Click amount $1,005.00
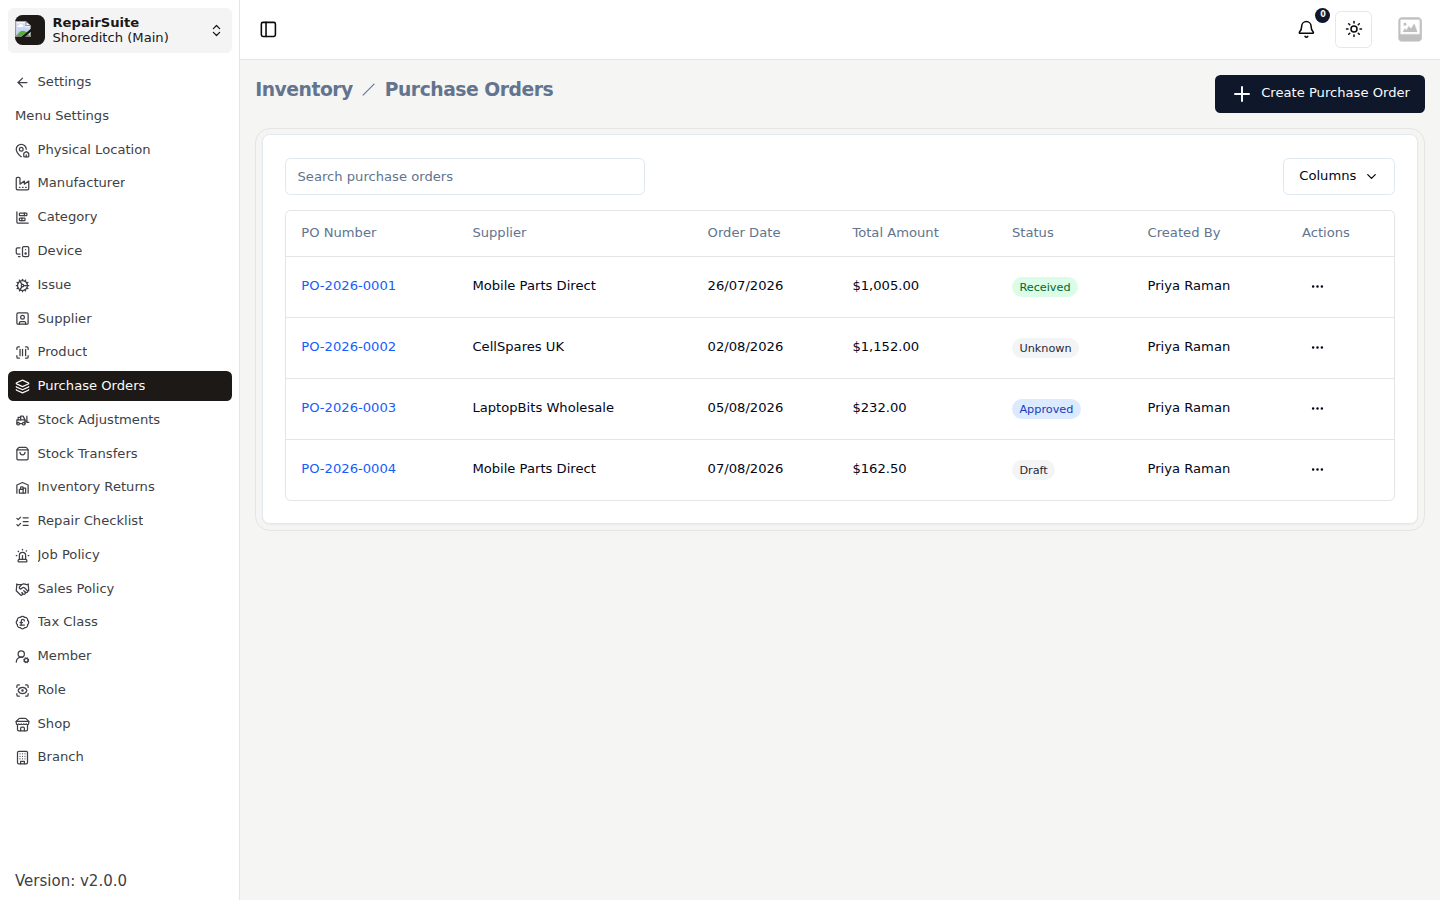1440x900 pixels. [885, 286]
